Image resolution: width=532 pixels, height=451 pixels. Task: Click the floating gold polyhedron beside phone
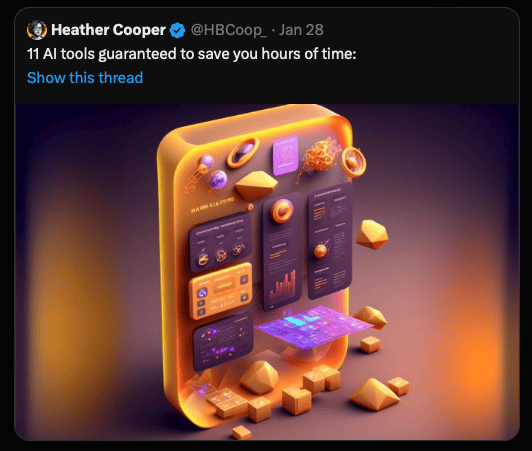point(372,234)
